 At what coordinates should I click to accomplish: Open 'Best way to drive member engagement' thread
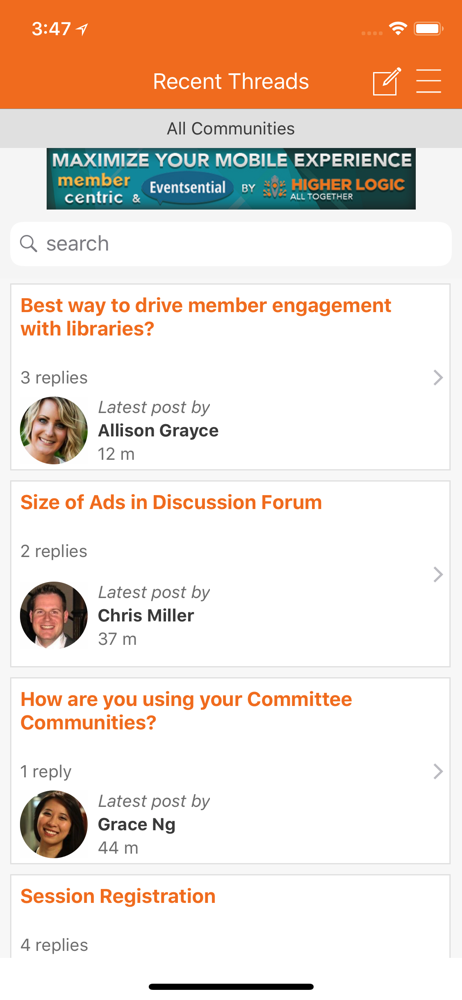206,317
